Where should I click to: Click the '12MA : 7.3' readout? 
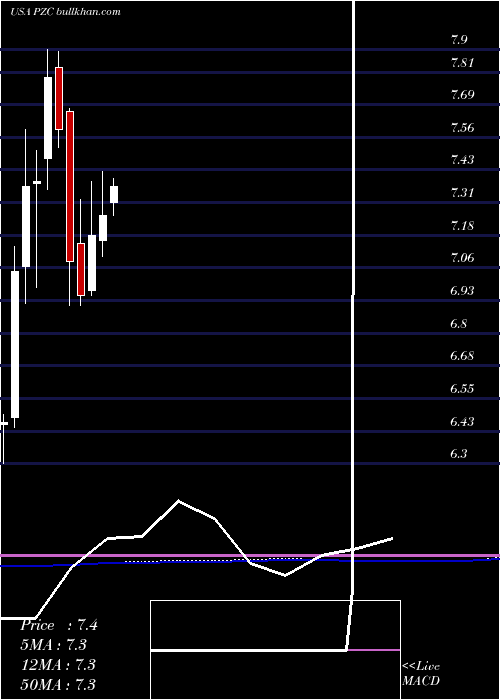pyautogui.click(x=58, y=665)
